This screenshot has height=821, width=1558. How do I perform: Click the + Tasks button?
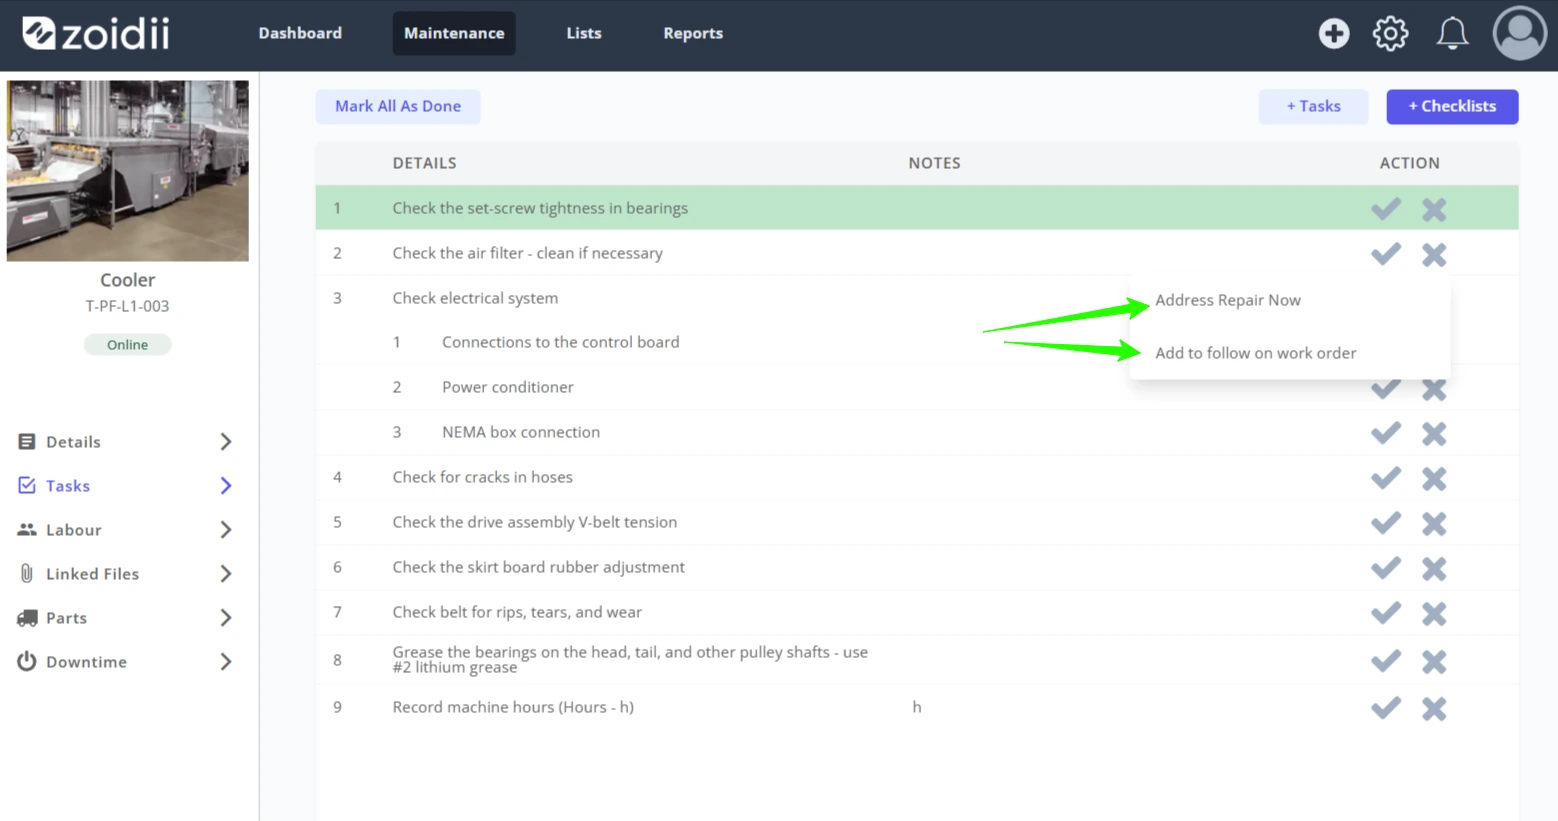(1313, 106)
